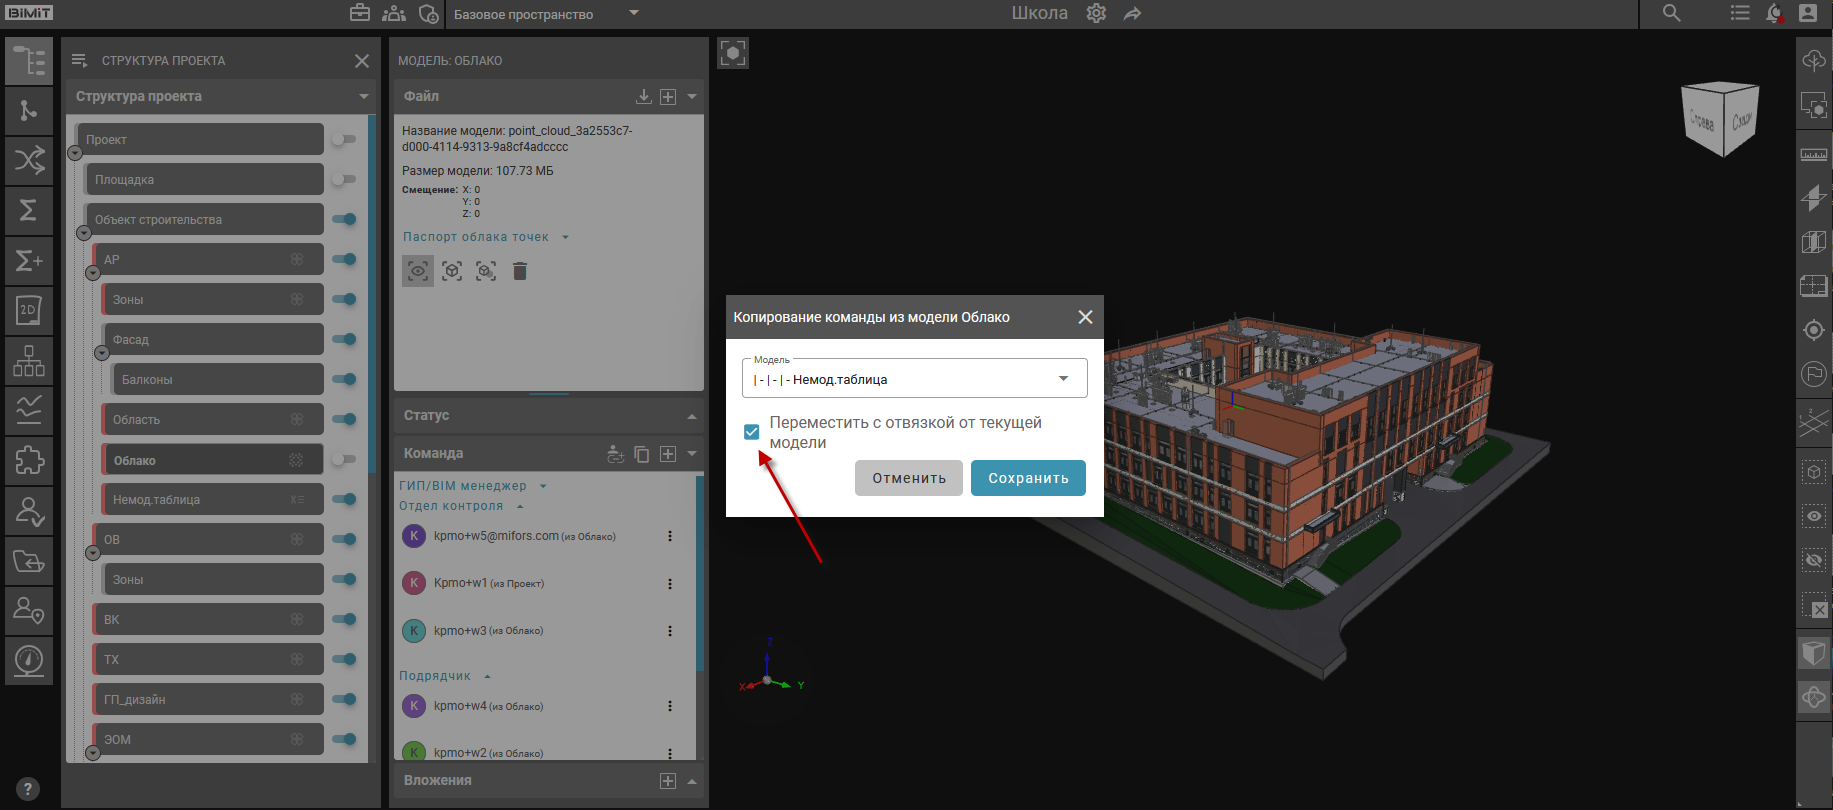Click the copy team icon in the Команда header

click(642, 454)
